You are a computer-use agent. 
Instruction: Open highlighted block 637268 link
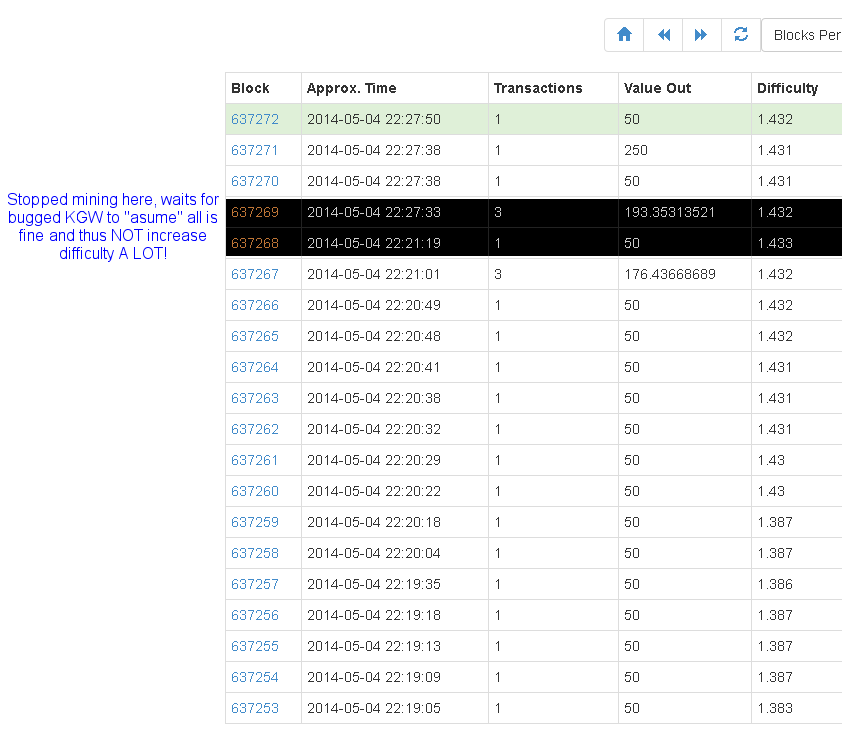255,243
